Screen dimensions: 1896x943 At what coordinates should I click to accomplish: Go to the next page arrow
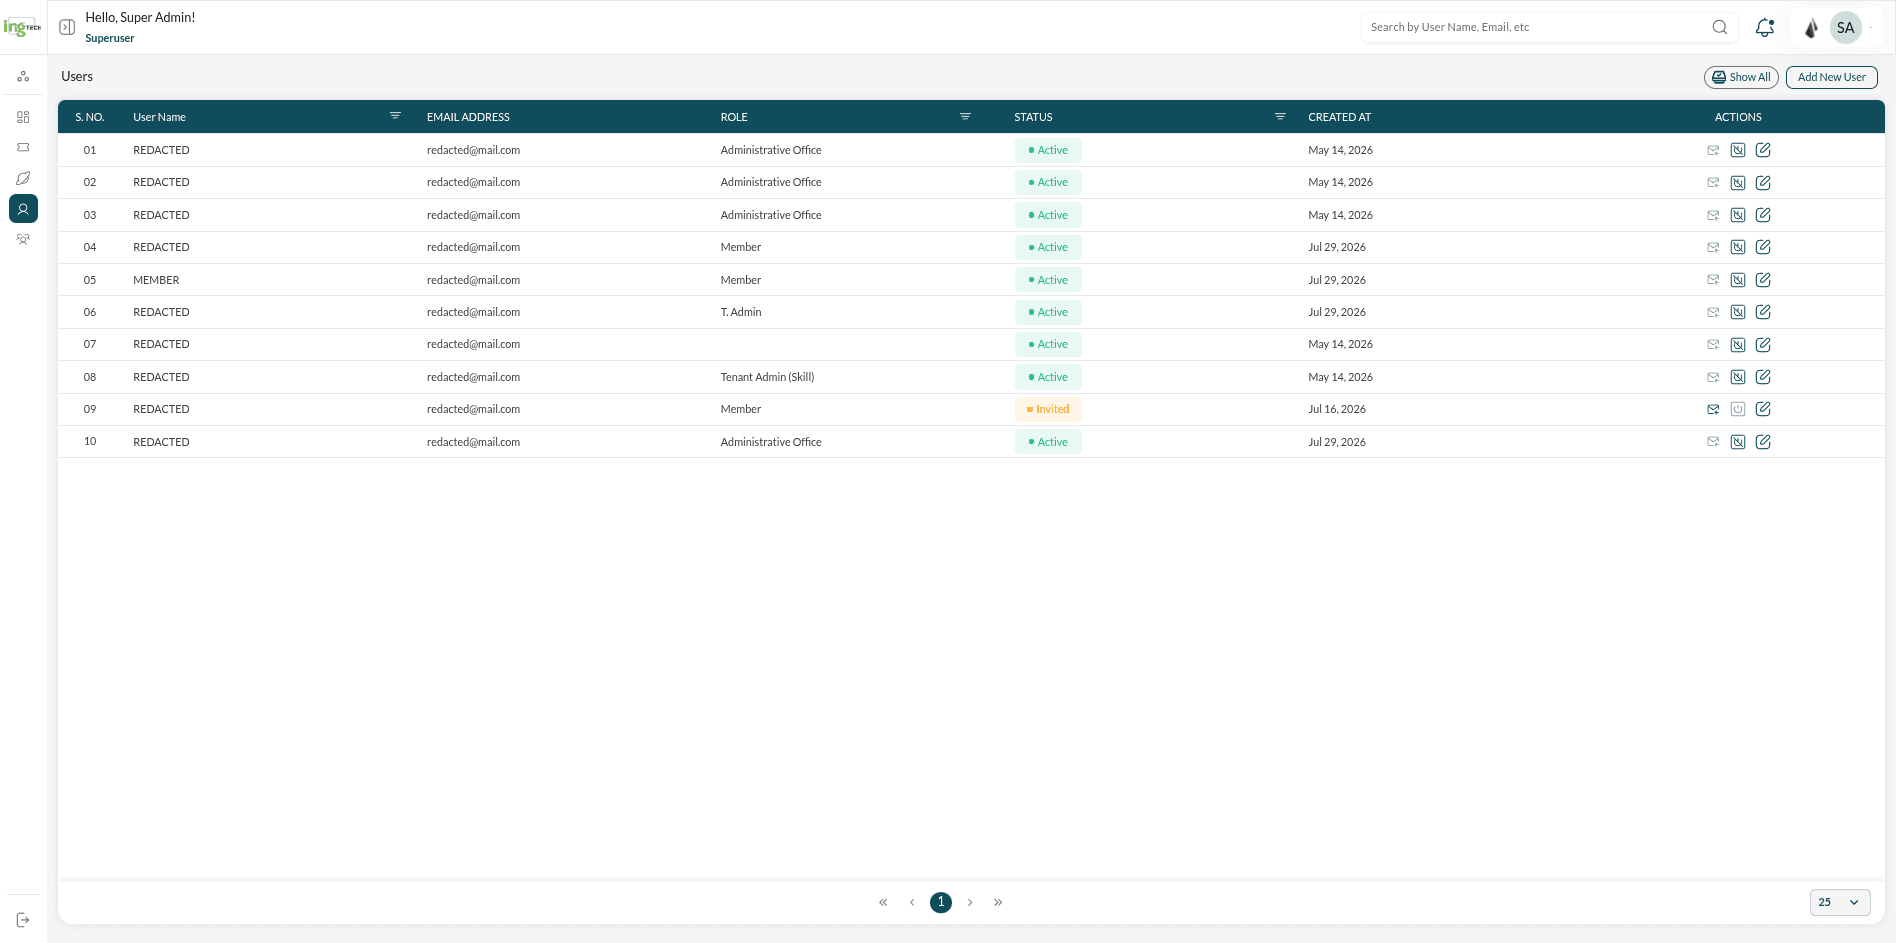(970, 902)
